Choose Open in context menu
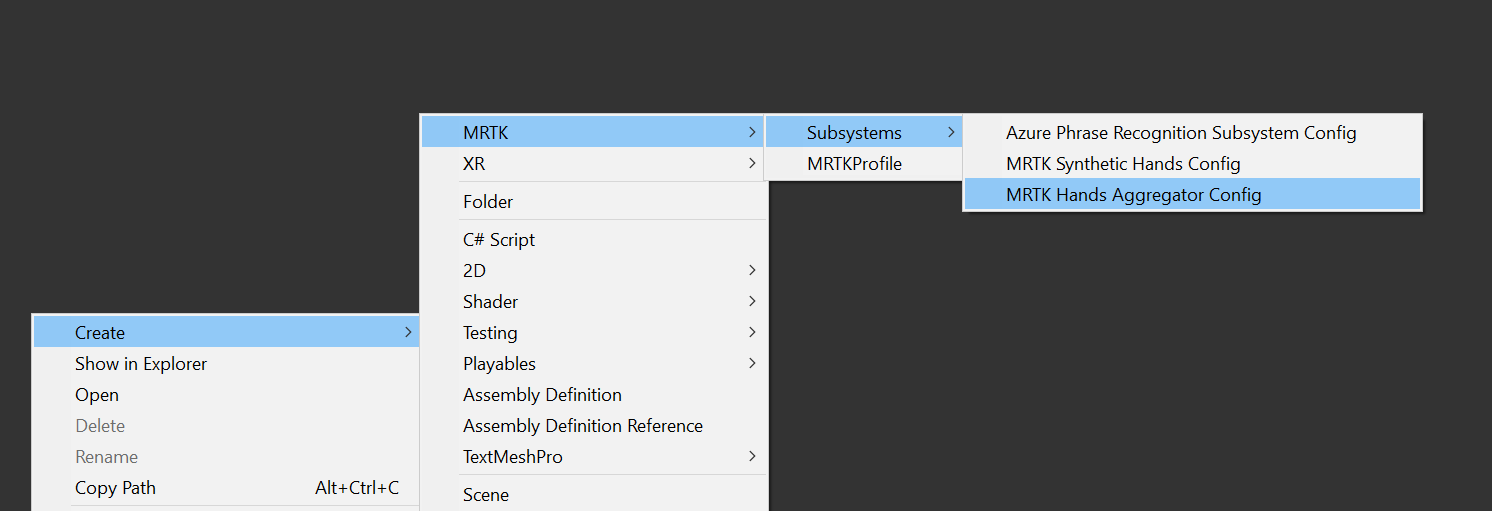Image resolution: width=1492 pixels, height=511 pixels. pyautogui.click(x=226, y=394)
